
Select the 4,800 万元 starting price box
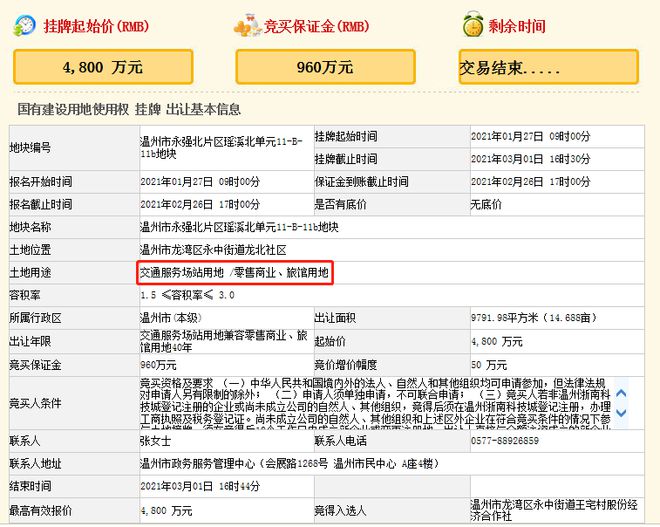[104, 68]
